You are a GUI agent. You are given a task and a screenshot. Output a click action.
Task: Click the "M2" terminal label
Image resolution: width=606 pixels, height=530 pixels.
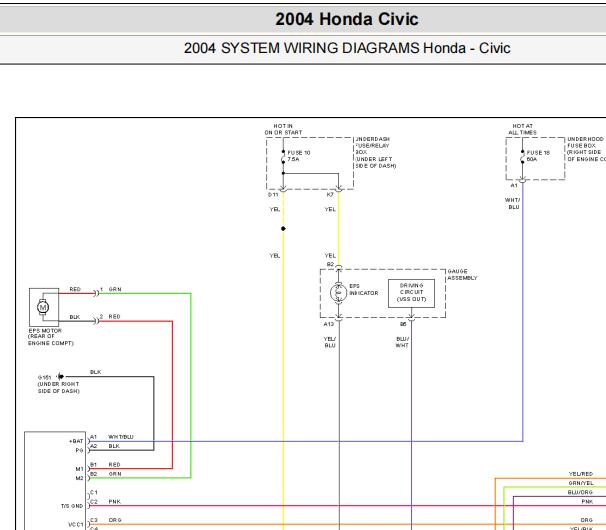pos(79,478)
